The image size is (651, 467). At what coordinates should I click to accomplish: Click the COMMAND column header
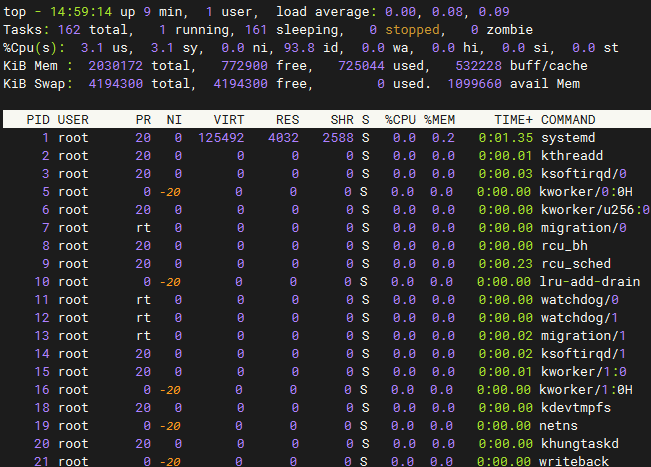click(568, 120)
